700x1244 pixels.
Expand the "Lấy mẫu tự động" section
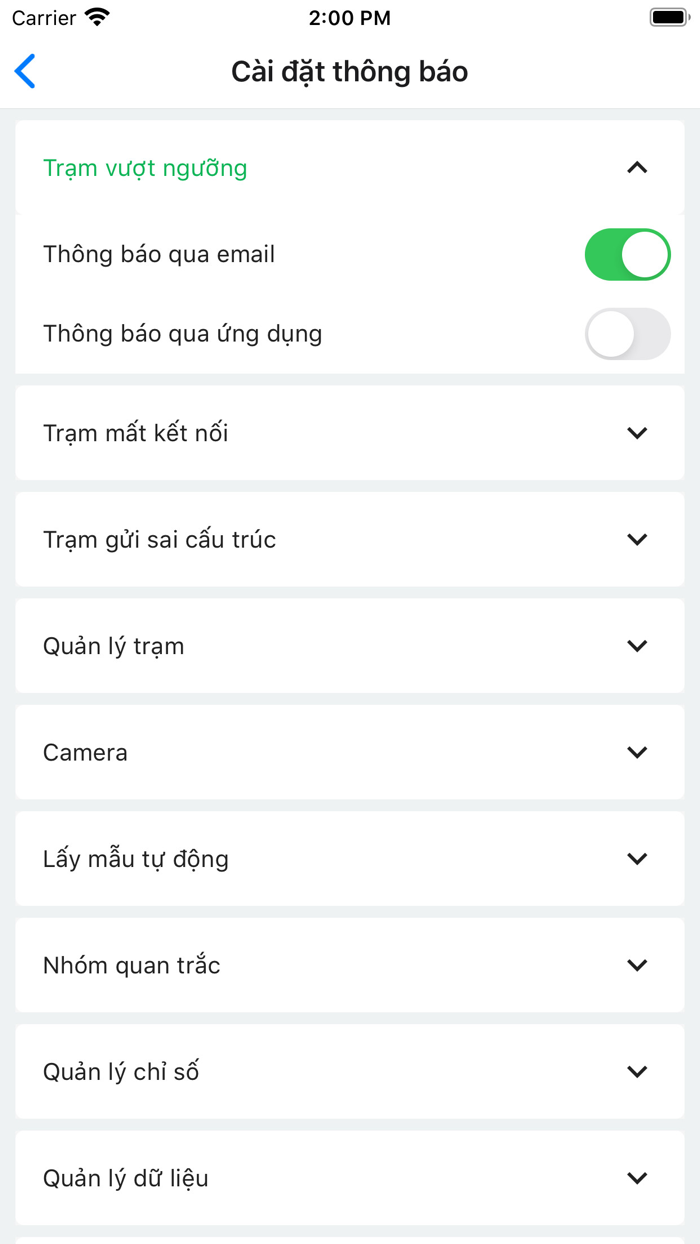pos(637,858)
